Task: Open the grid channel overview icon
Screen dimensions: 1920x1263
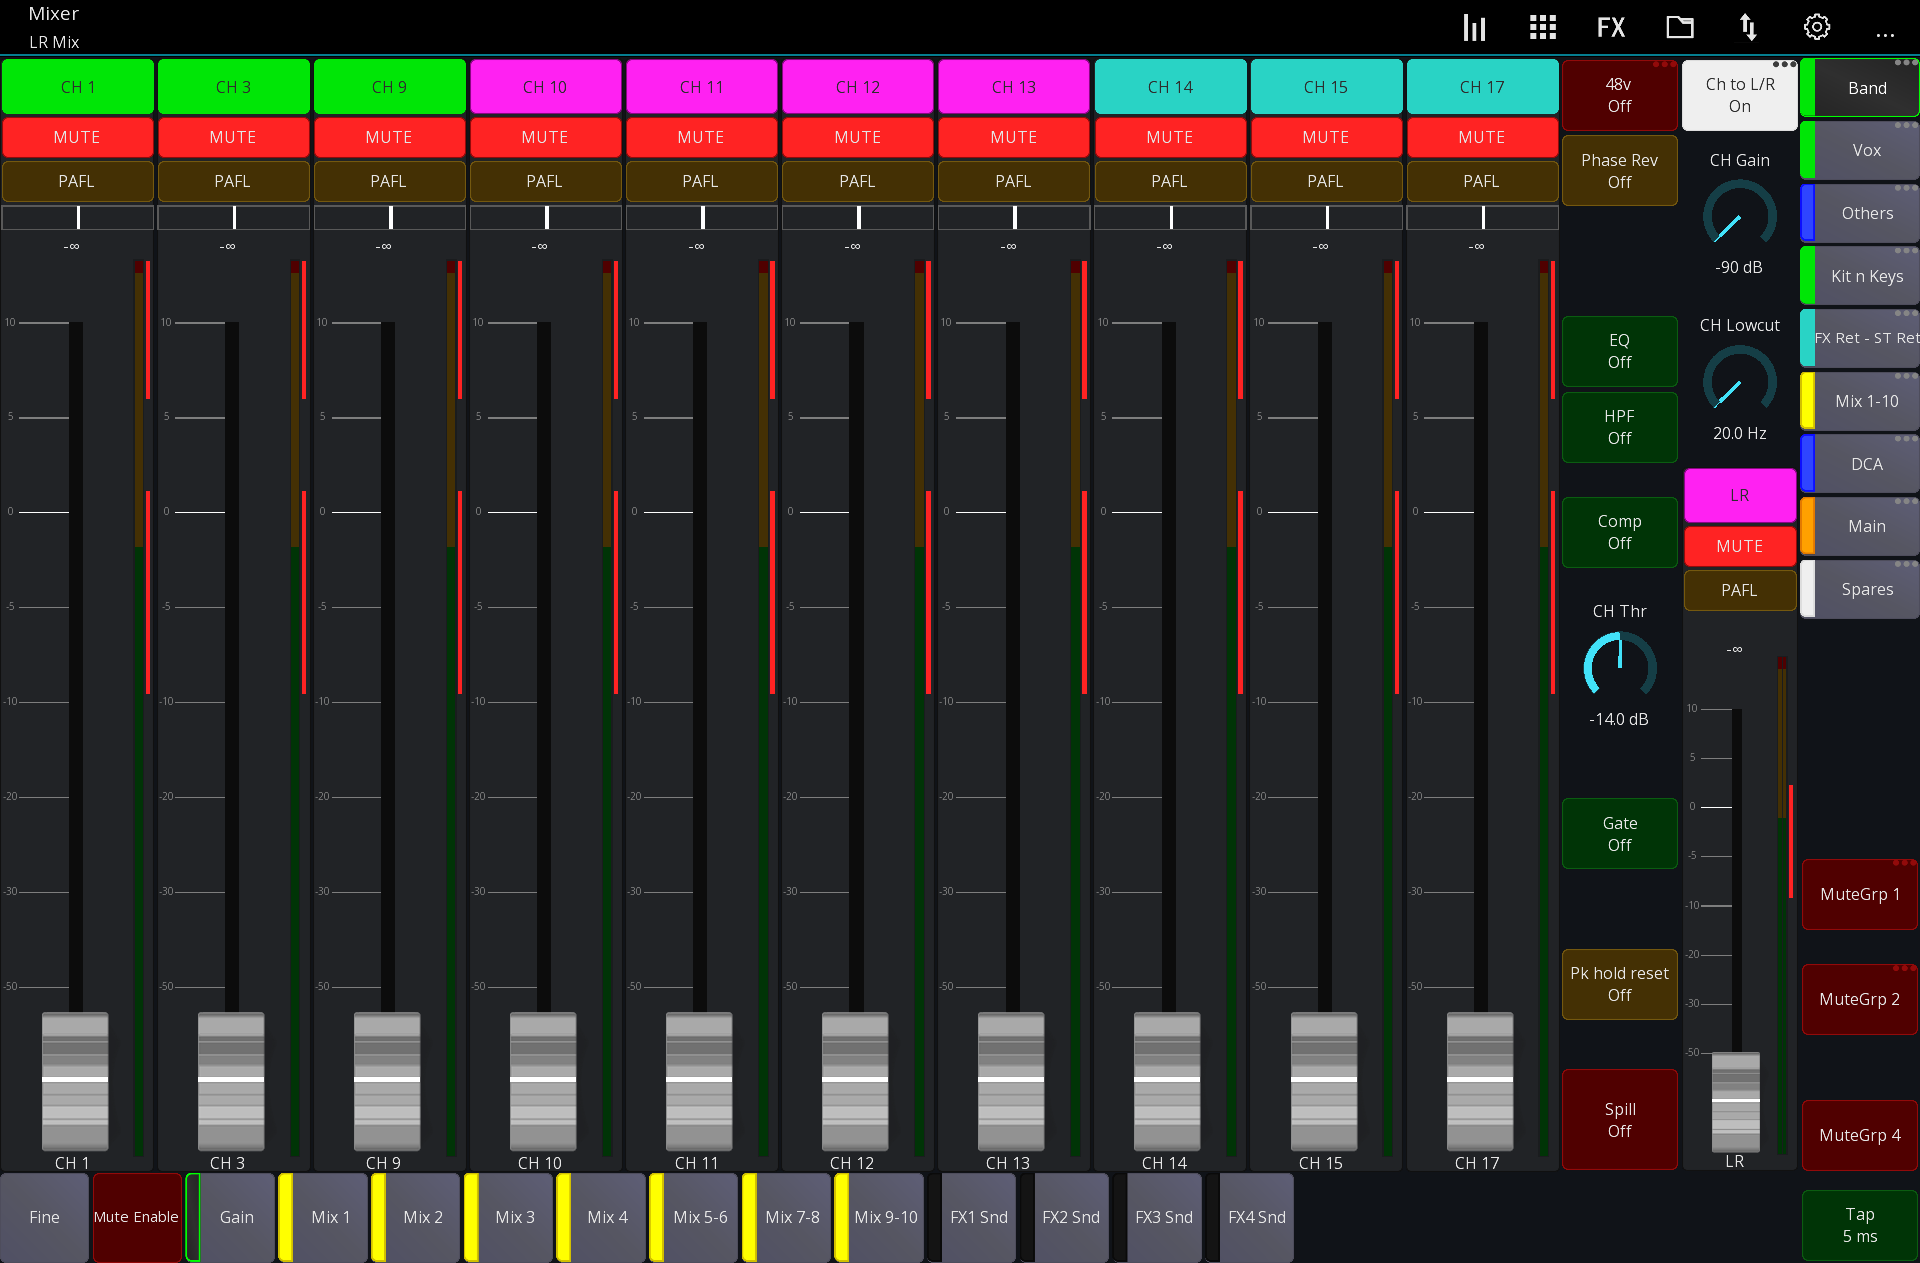Action: [x=1542, y=27]
